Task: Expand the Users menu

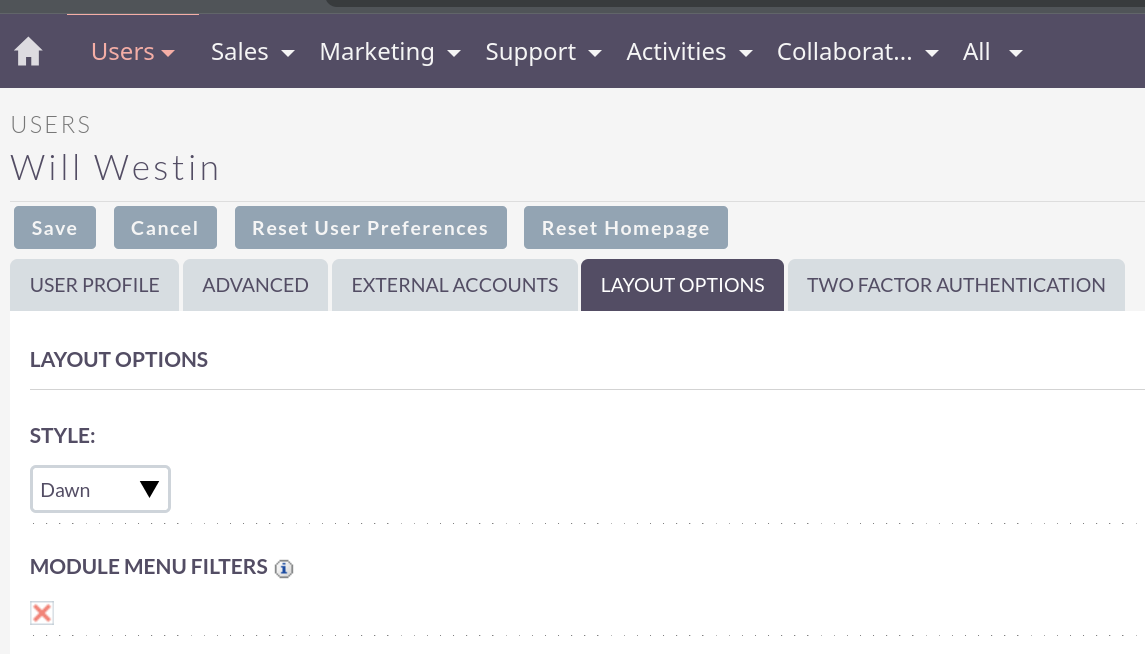Action: point(132,52)
